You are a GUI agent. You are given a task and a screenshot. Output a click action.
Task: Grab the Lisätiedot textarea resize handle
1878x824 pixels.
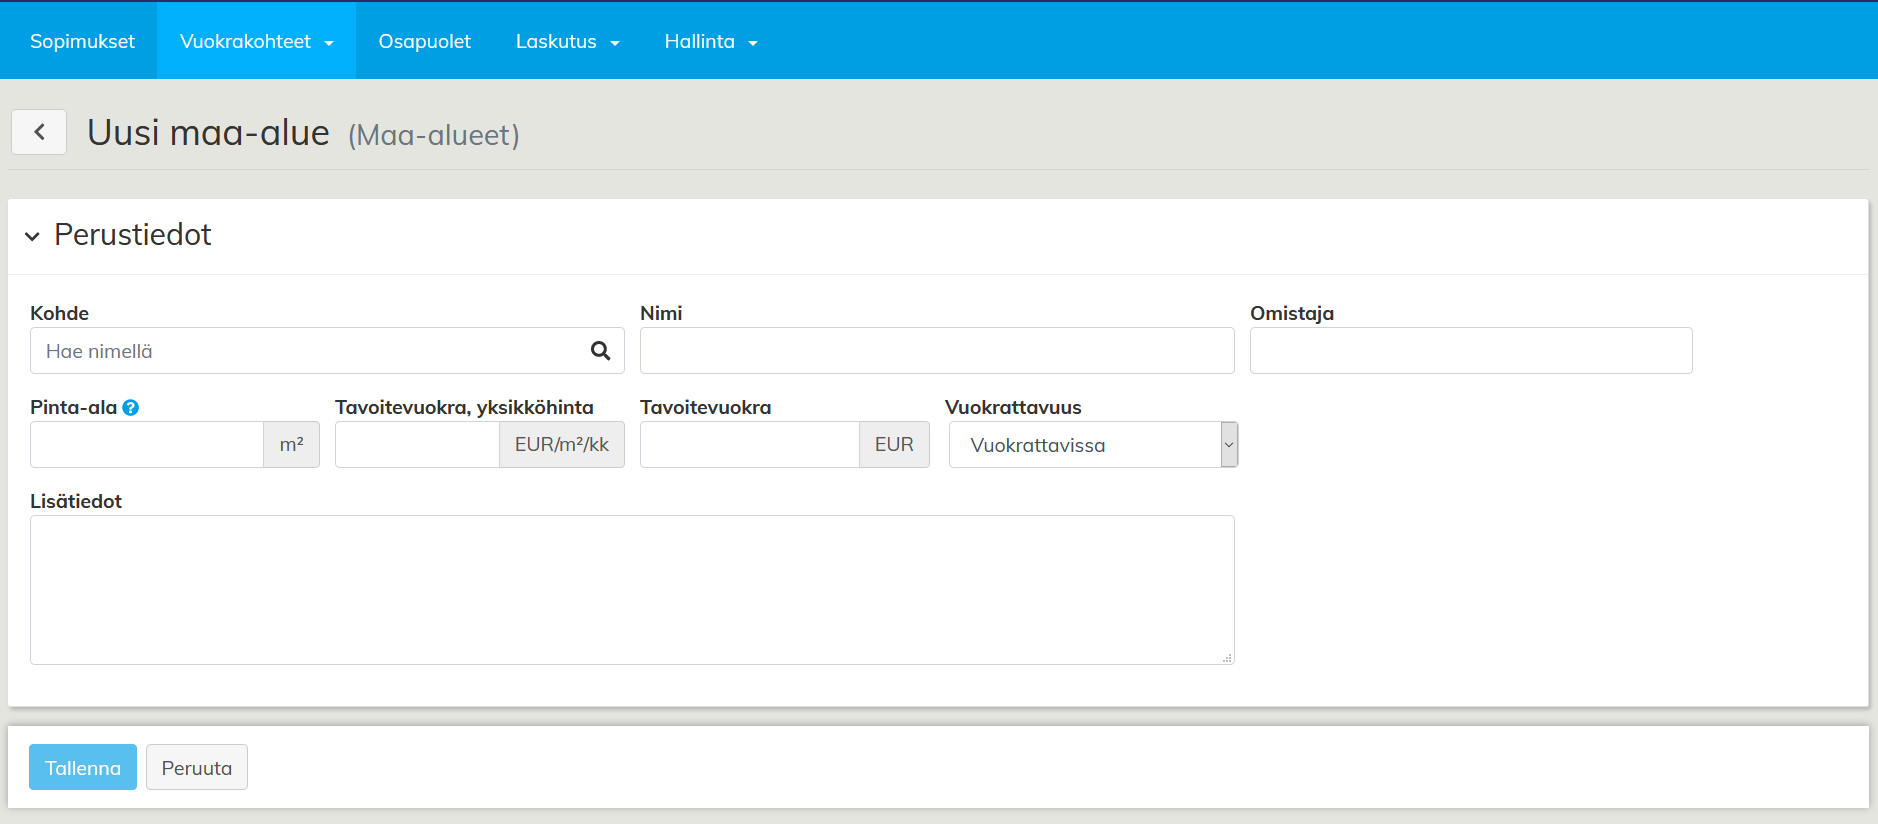1227,658
